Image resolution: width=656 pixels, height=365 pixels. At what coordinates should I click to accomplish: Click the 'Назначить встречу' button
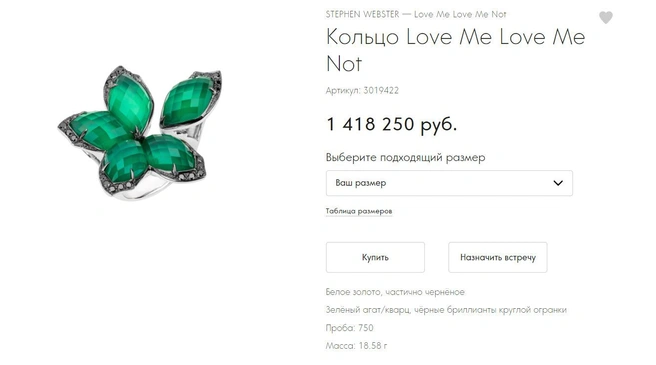click(x=497, y=257)
